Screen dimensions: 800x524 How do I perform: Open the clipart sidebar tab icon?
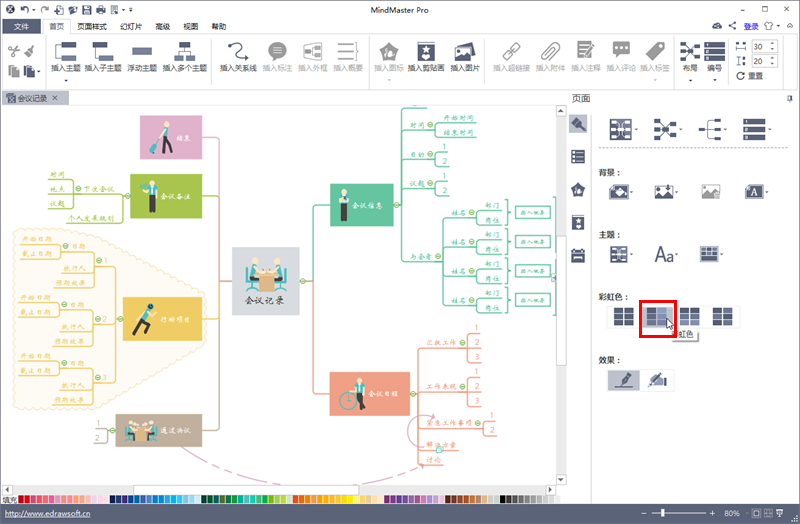pyautogui.click(x=578, y=223)
